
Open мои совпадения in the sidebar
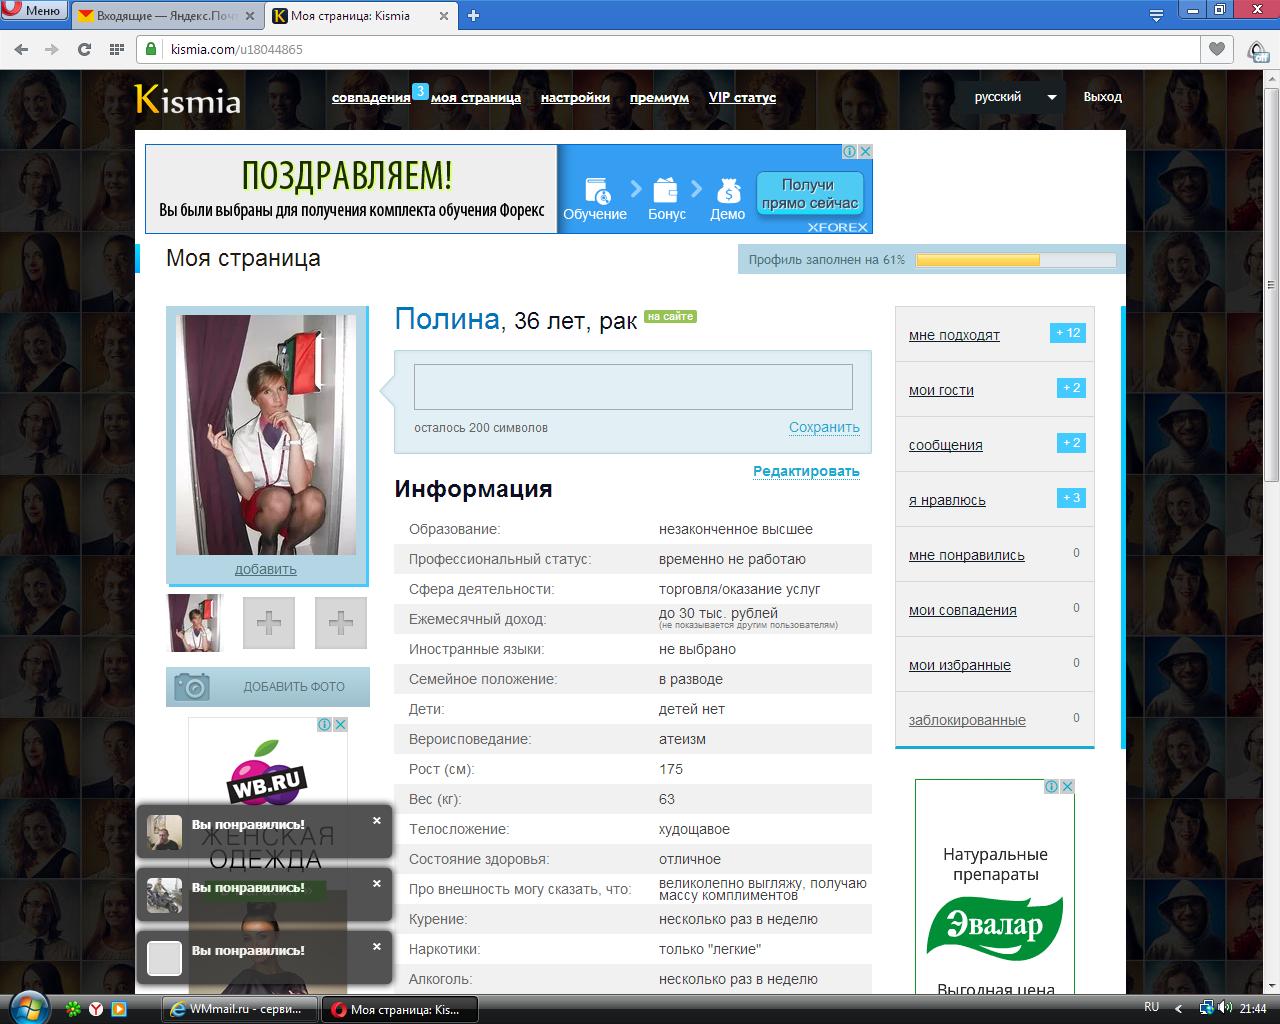click(x=962, y=610)
